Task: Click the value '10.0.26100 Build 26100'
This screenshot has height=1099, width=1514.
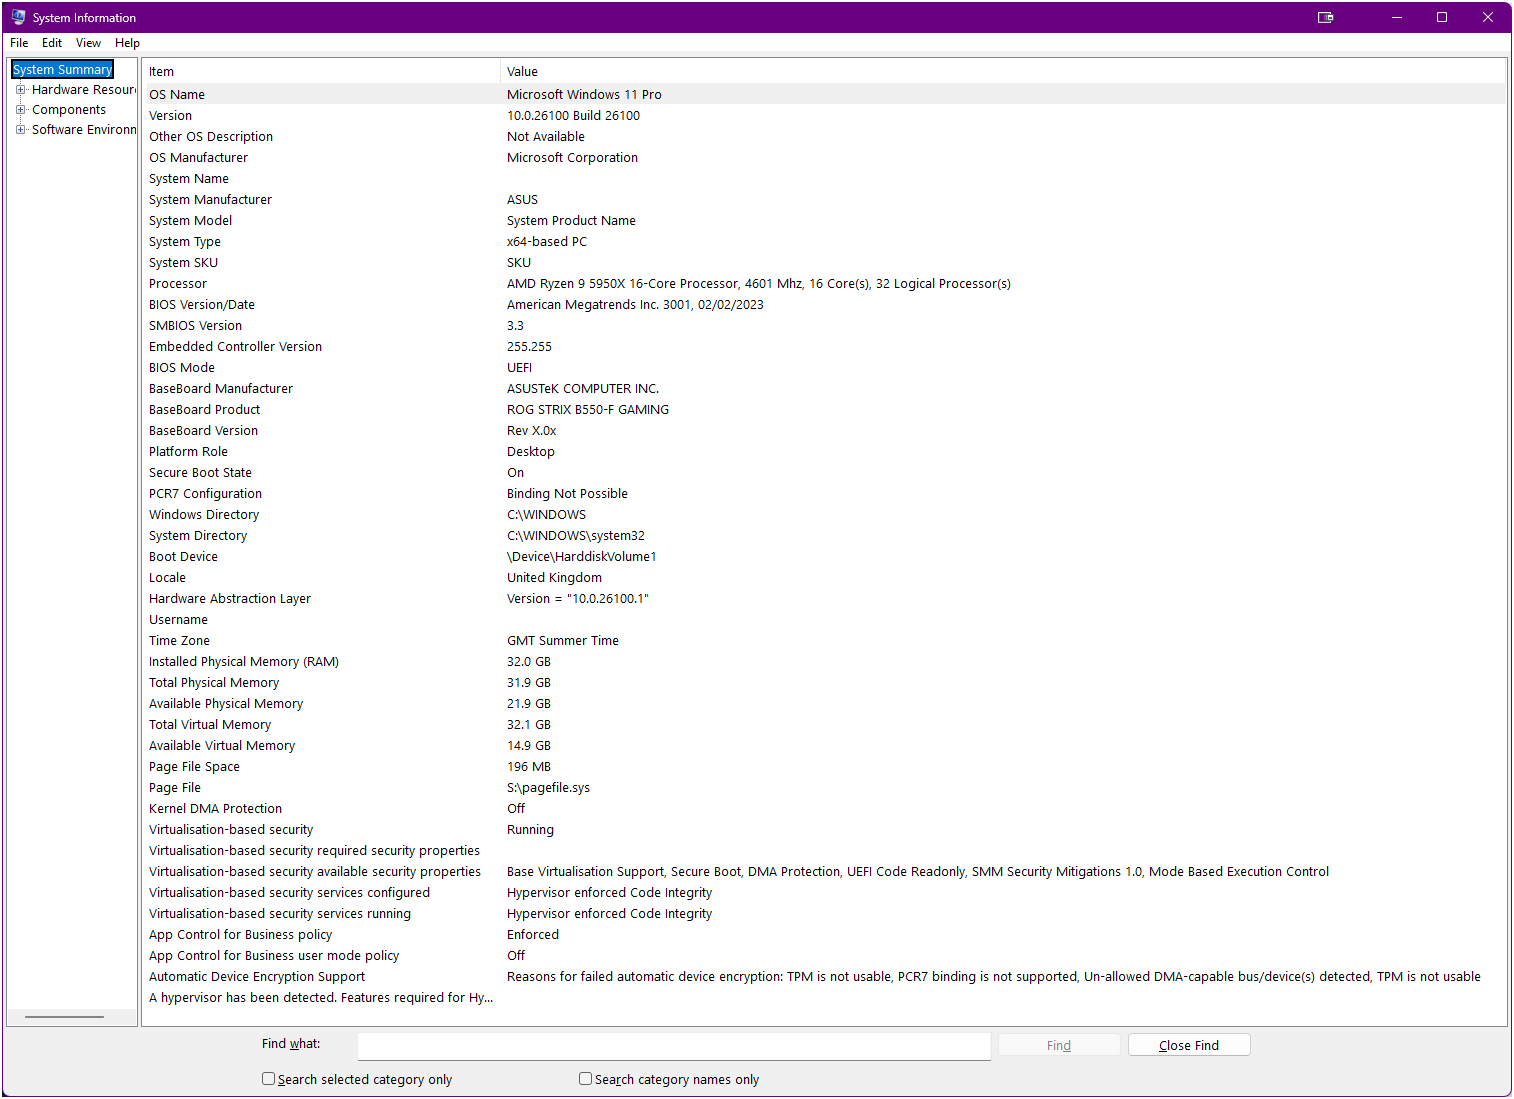Action: coord(573,115)
